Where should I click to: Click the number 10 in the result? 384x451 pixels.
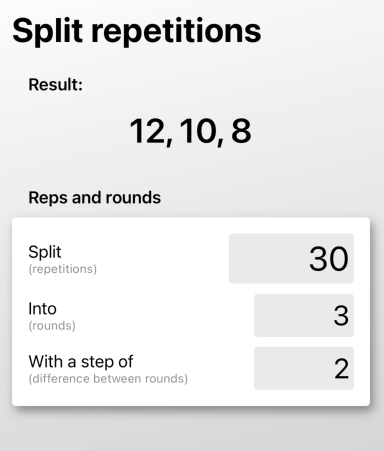click(198, 131)
